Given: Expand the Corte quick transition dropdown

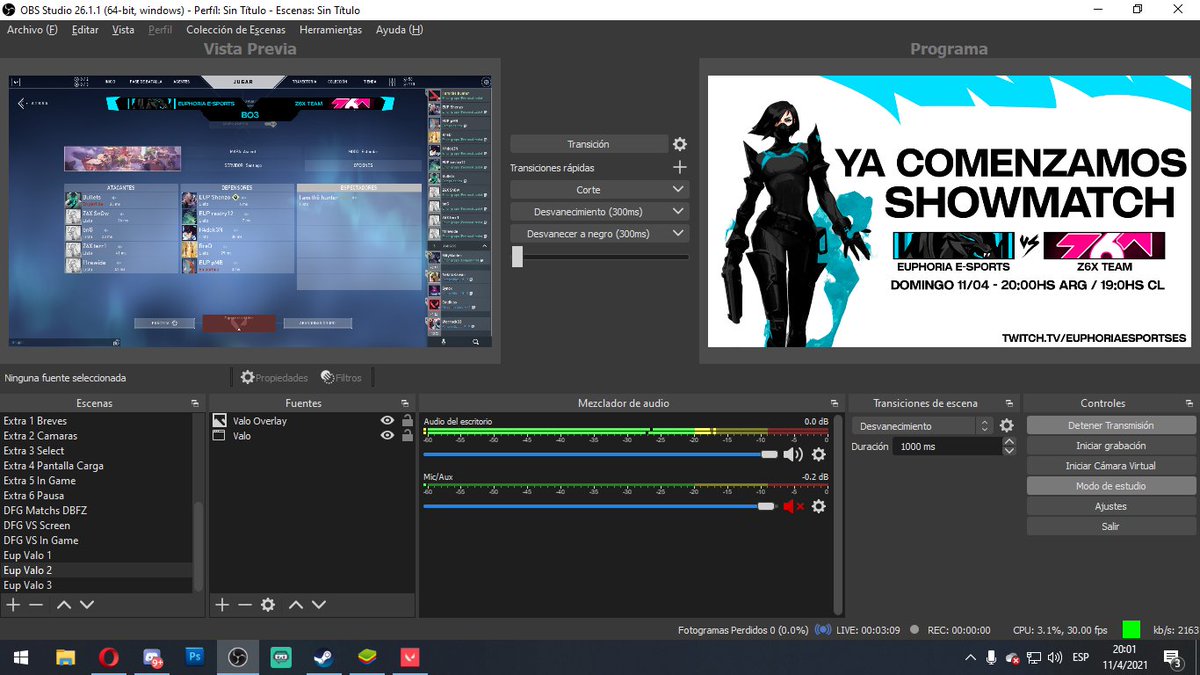Looking at the screenshot, I should (678, 190).
